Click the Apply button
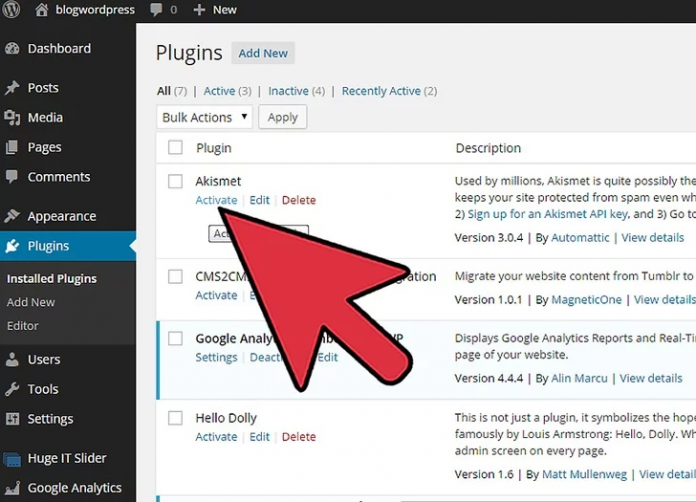The image size is (696, 502). 282,117
